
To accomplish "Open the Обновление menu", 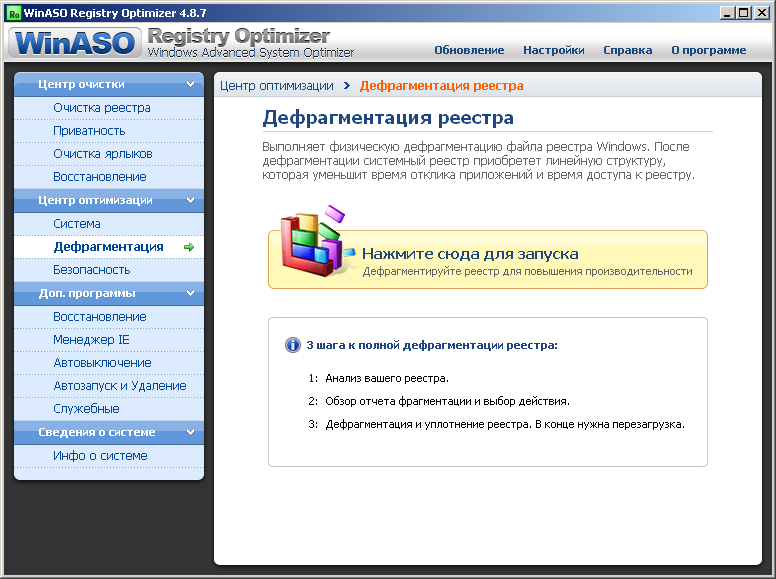I will pos(469,50).
